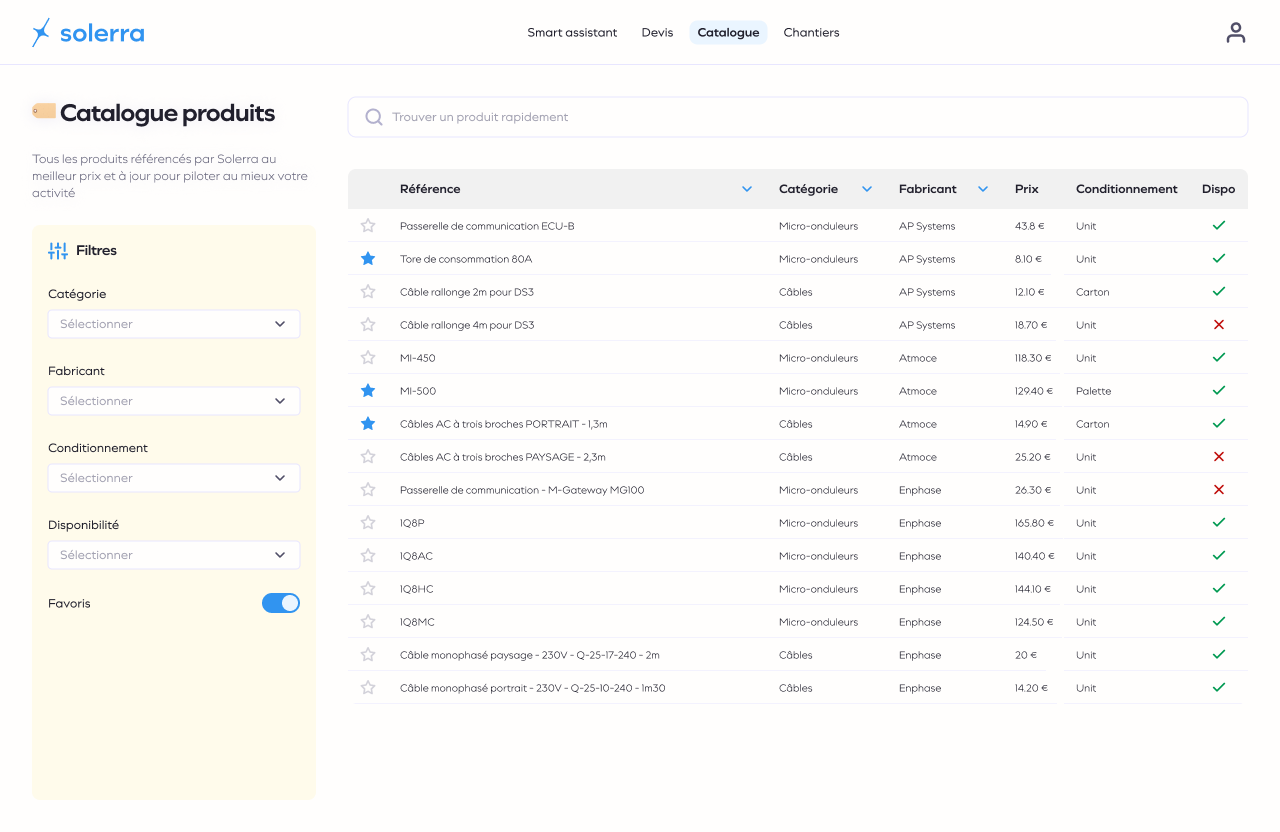Switch to the Chantiers tab
This screenshot has height=832, width=1280.
pyautogui.click(x=811, y=33)
